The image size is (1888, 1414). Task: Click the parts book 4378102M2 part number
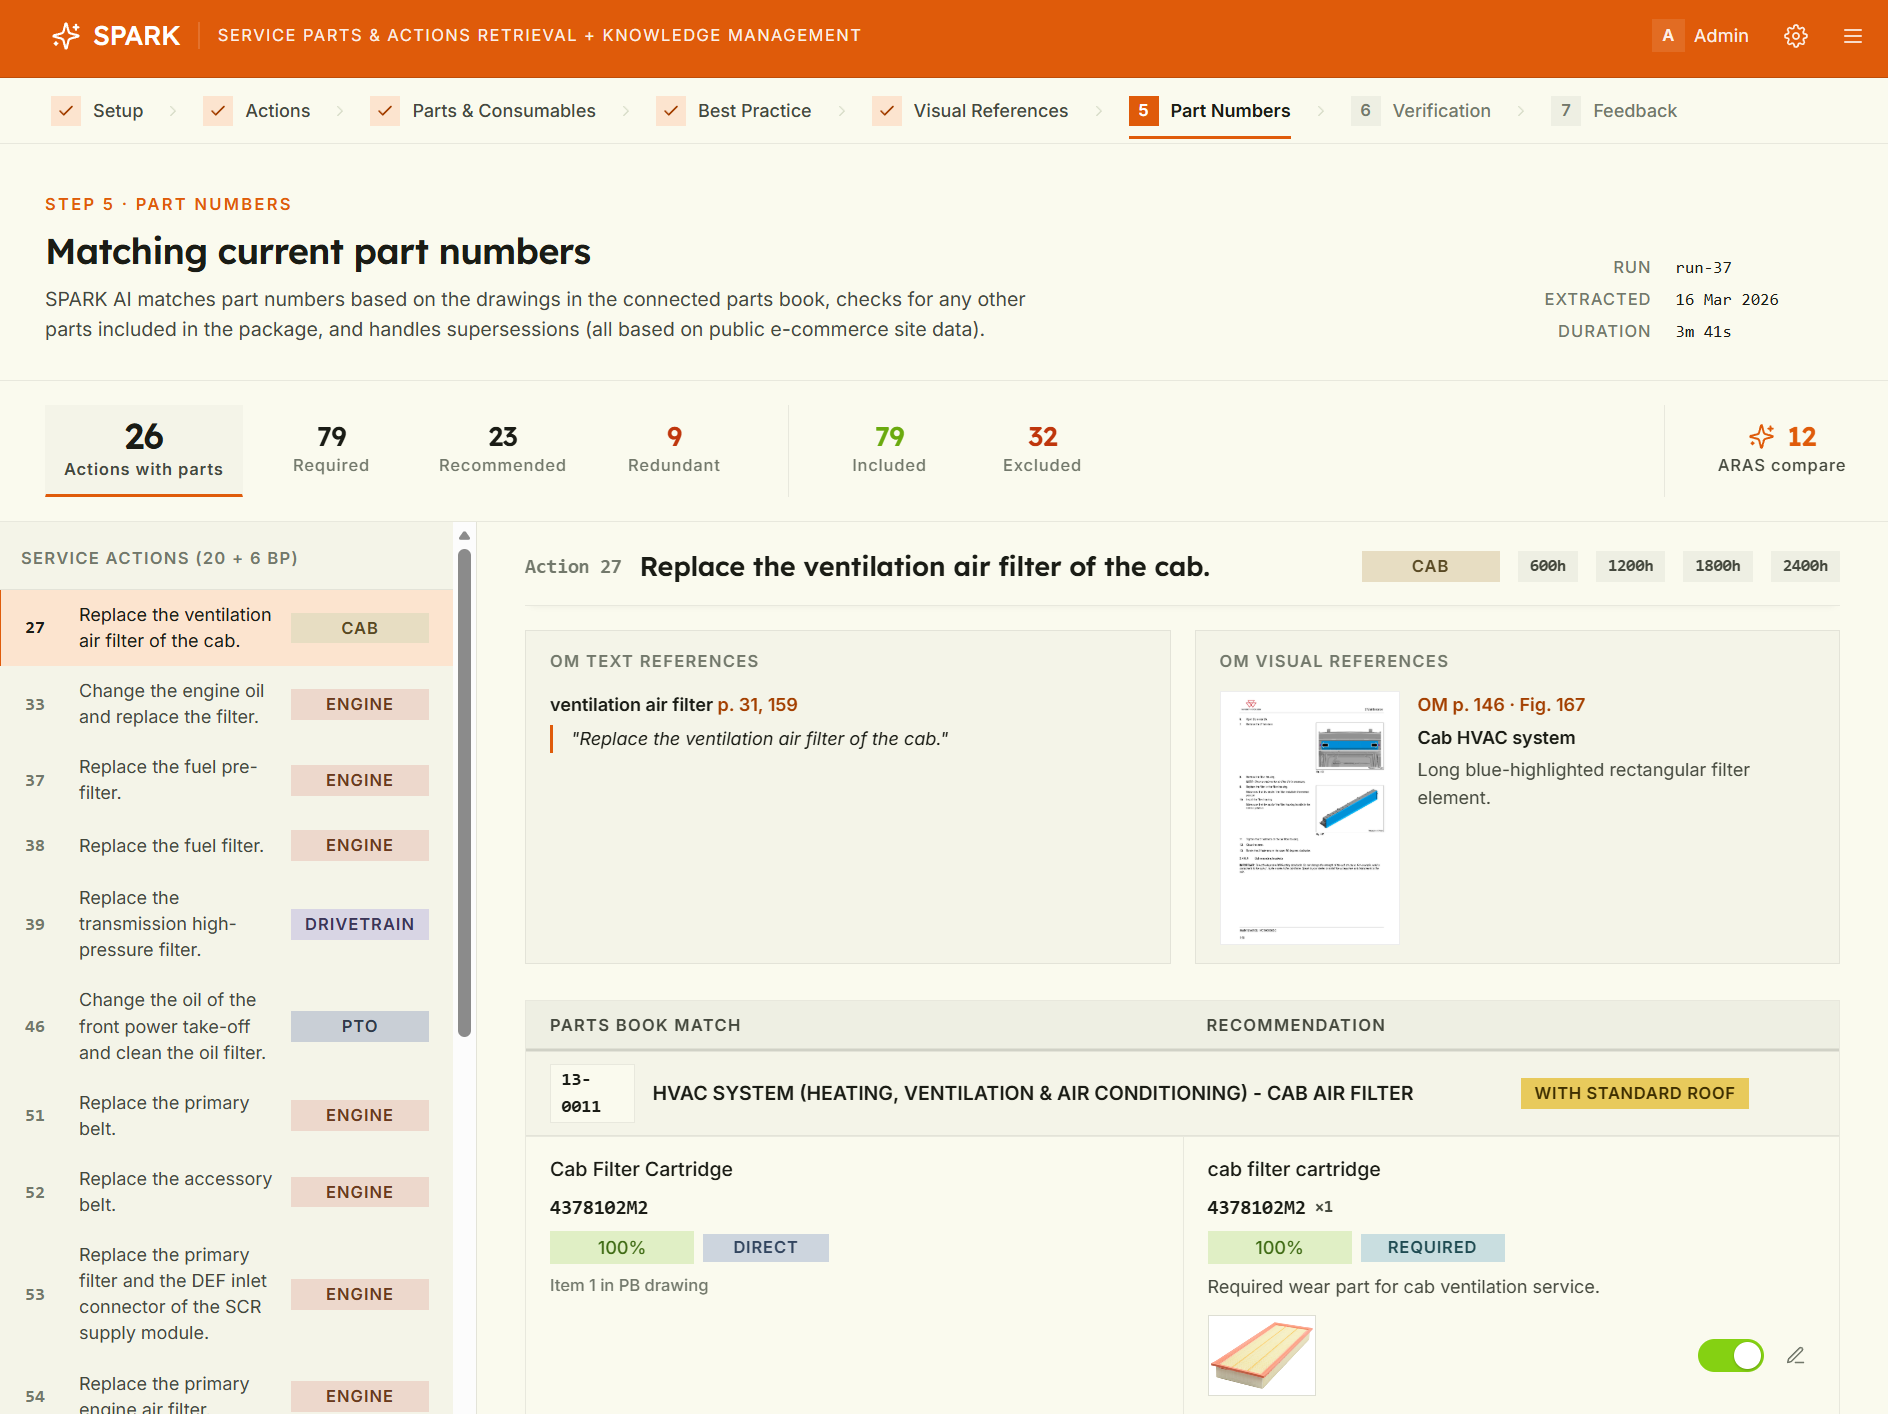[599, 1208]
